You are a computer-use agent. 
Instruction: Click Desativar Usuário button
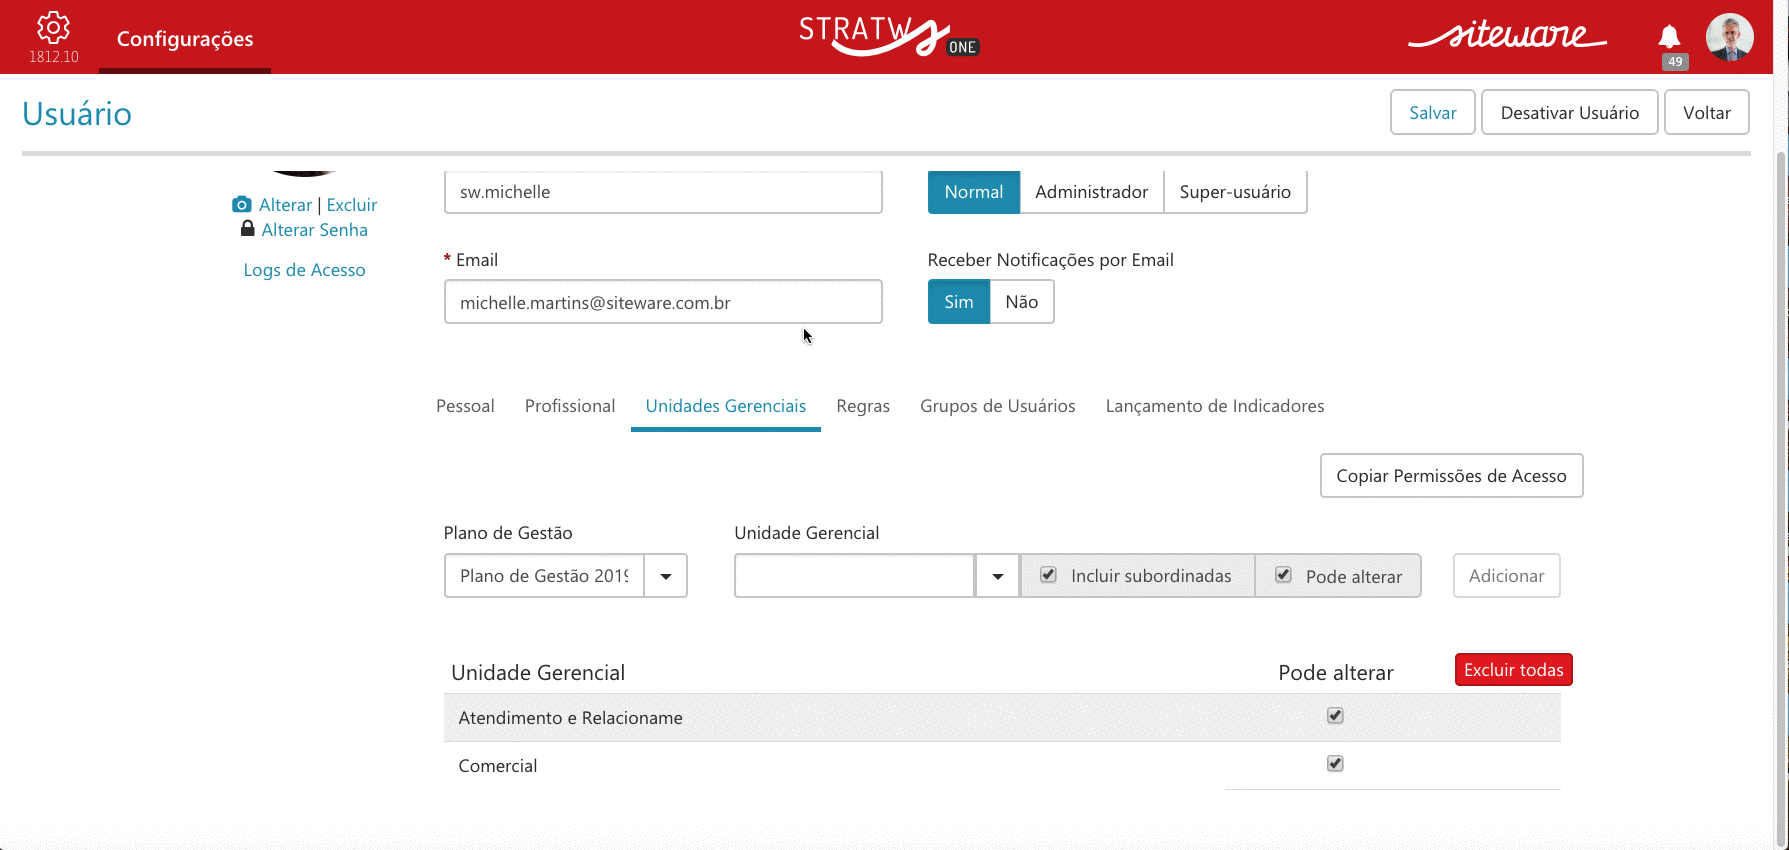pyautogui.click(x=1570, y=112)
